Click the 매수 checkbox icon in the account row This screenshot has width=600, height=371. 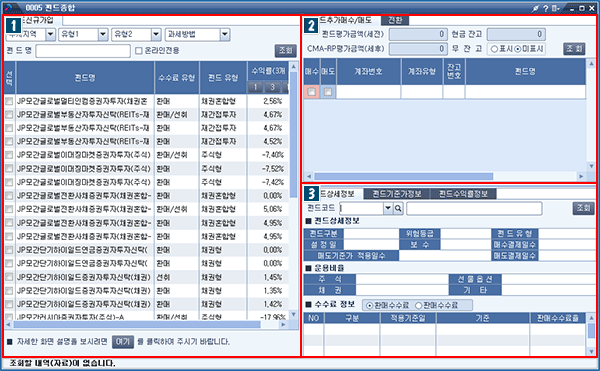click(312, 92)
